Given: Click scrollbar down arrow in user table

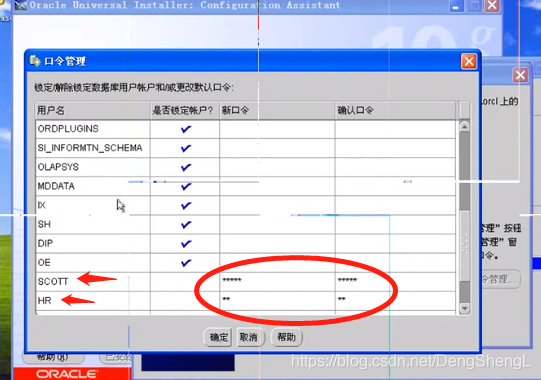Looking at the screenshot, I should point(464,308).
